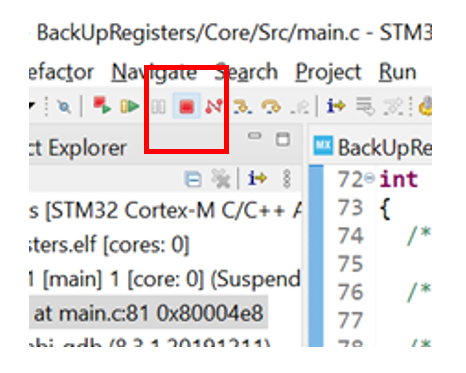Click the Use Step Filters icon

(394, 106)
